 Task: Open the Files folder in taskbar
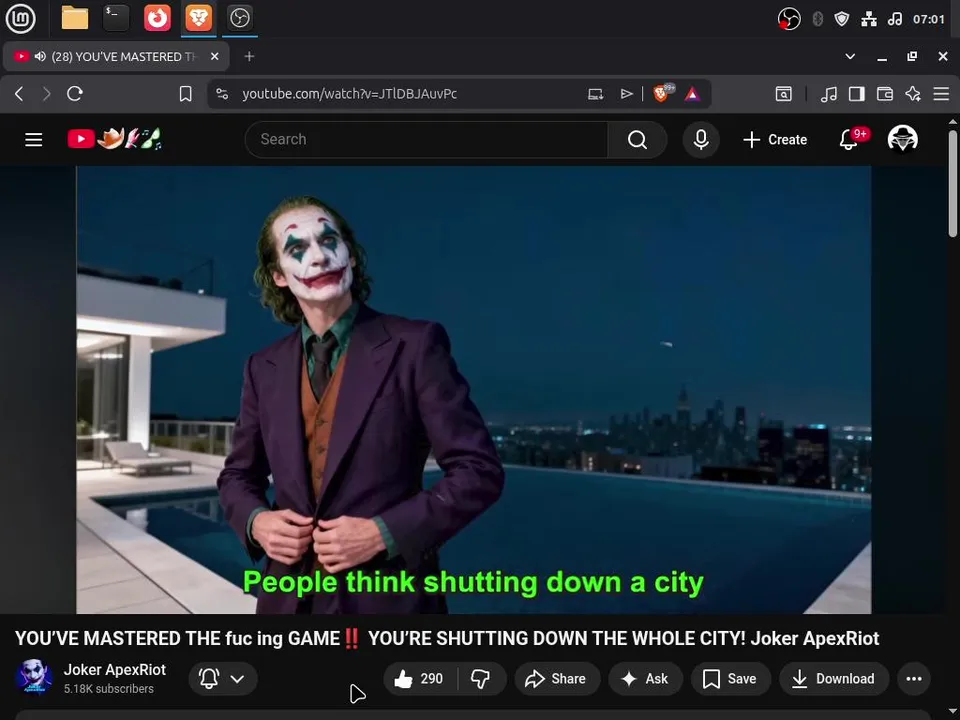click(75, 18)
